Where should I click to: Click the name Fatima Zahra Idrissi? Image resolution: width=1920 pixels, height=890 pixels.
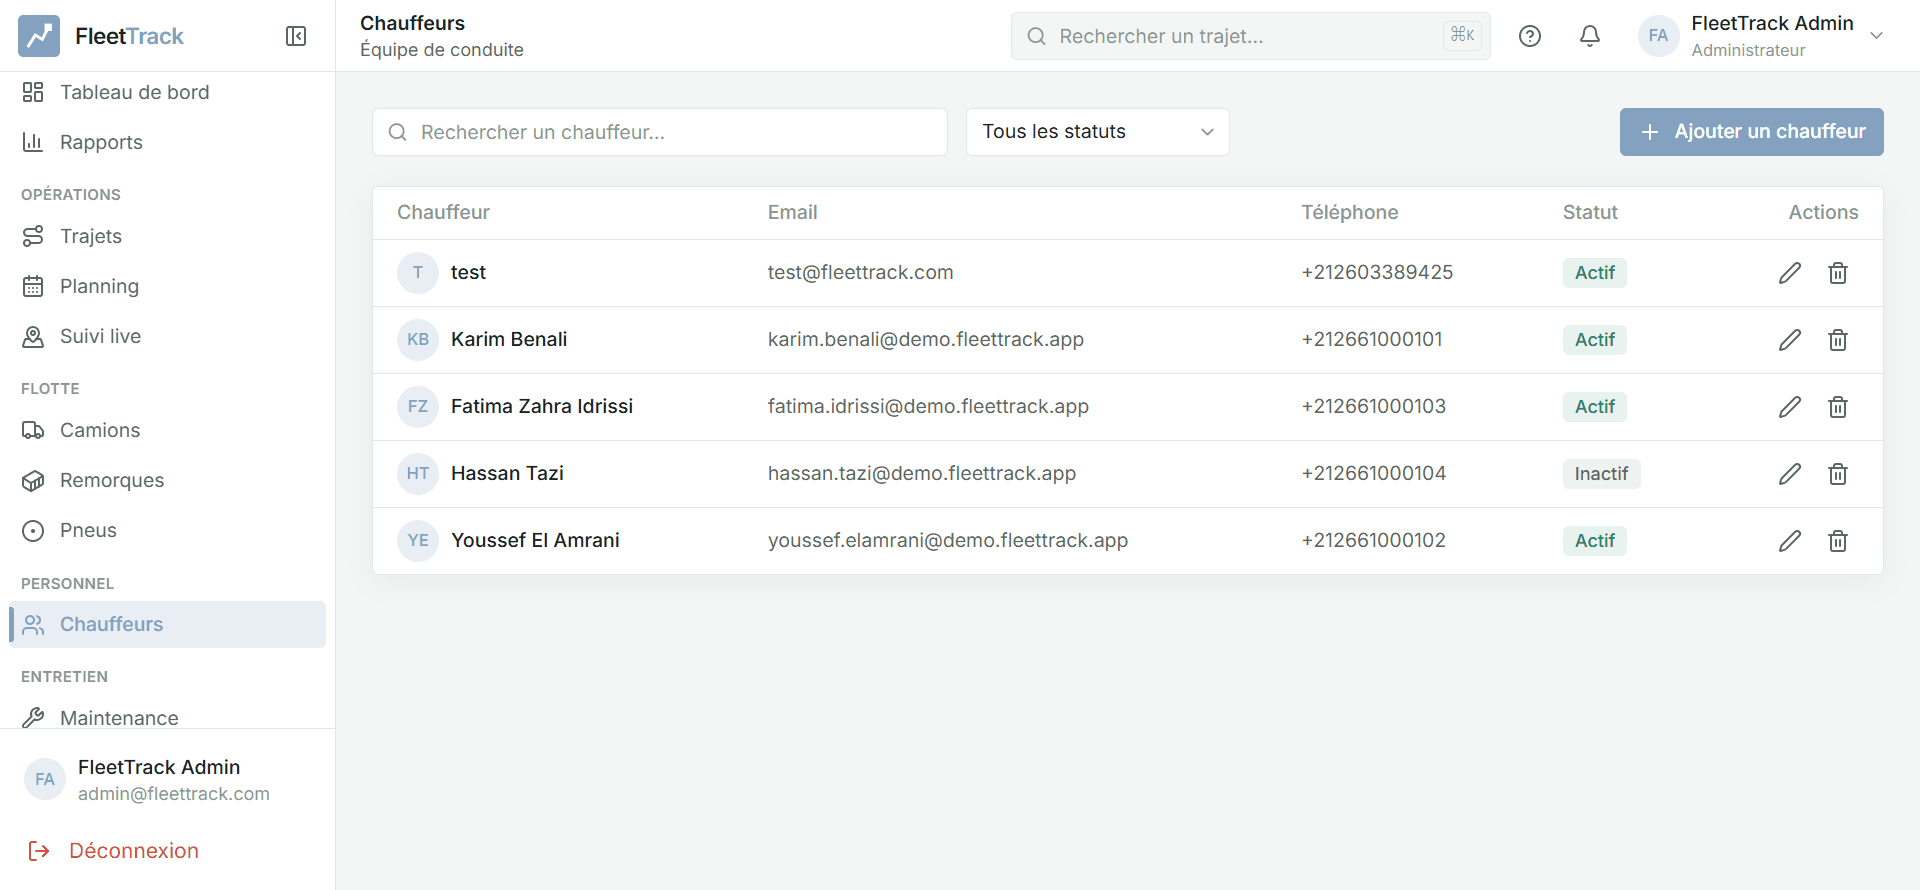pos(542,407)
